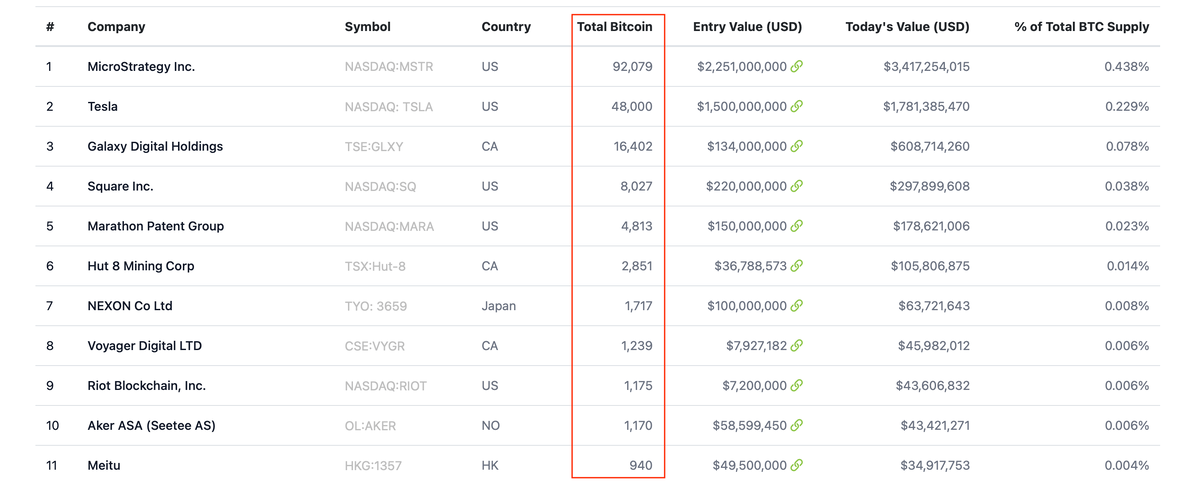
Task: Open Marathon Patent Group source link icon
Action: 797,226
